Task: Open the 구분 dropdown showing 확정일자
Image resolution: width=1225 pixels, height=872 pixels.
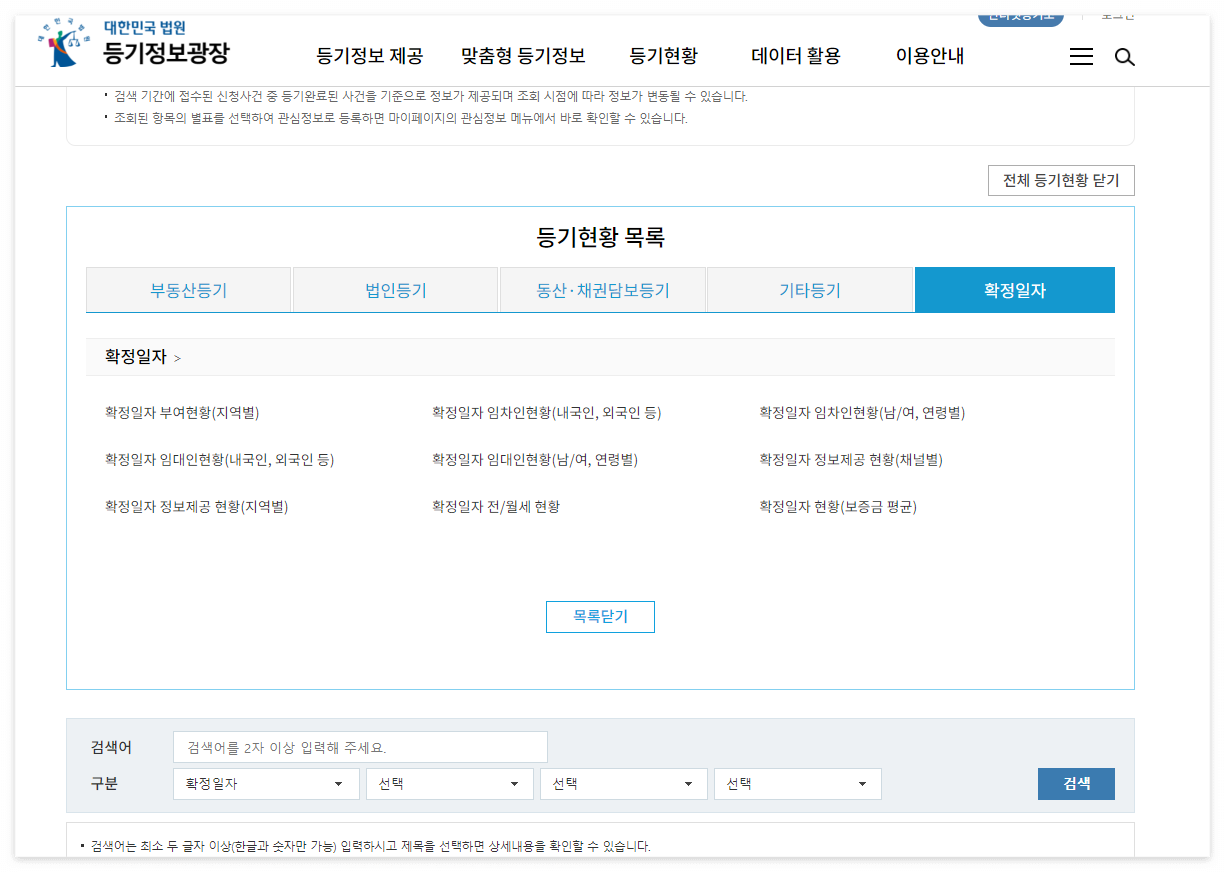Action: (x=265, y=784)
